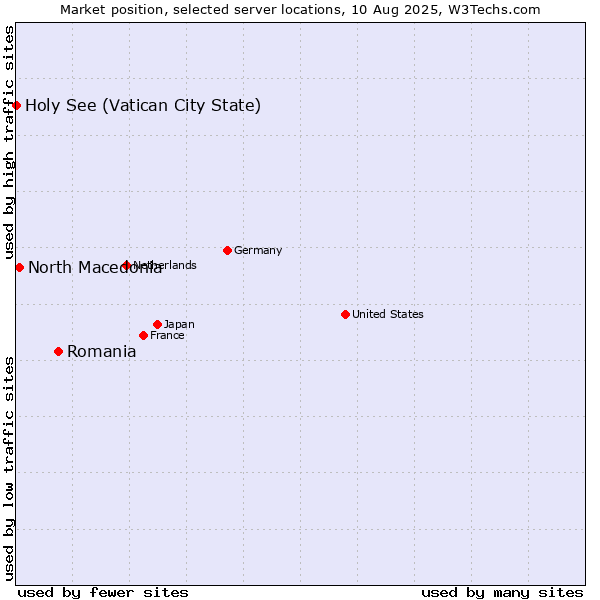Click the 'Japan' label text
Viewport: 600px width, 600px height.
179,325
